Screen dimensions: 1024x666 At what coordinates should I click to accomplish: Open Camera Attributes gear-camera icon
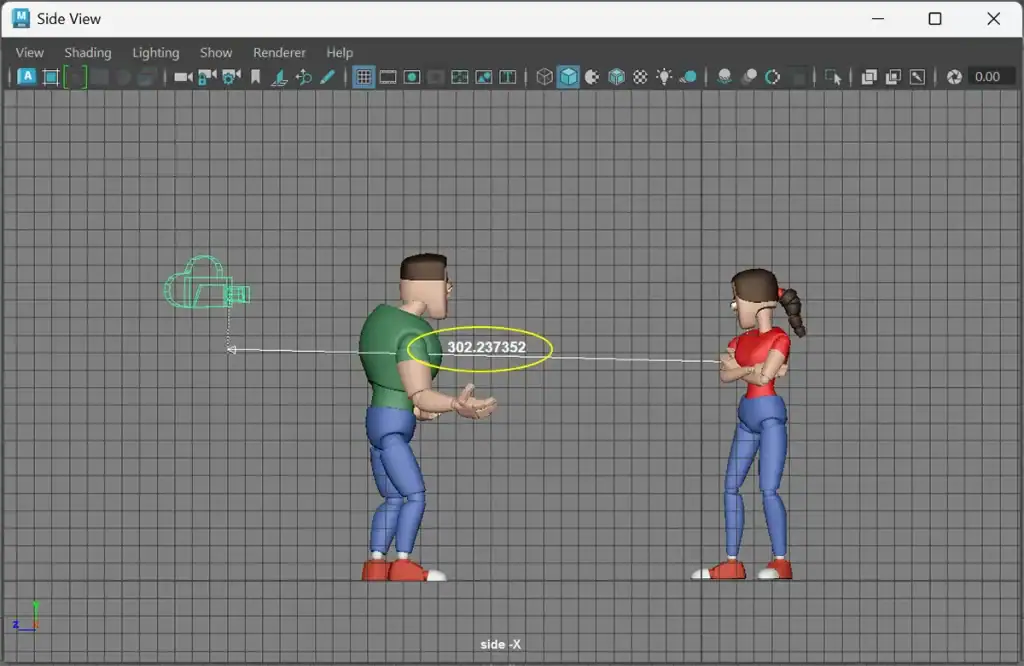[x=231, y=77]
